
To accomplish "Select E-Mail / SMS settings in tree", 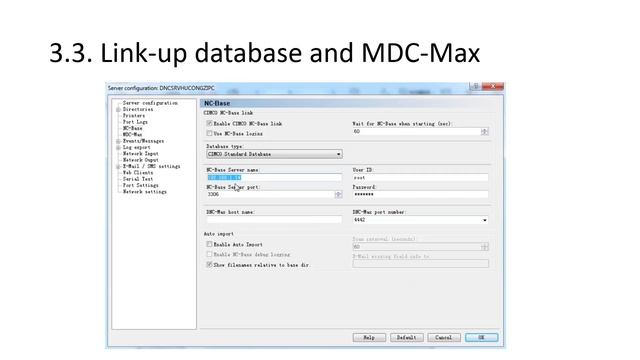I will click(151, 167).
